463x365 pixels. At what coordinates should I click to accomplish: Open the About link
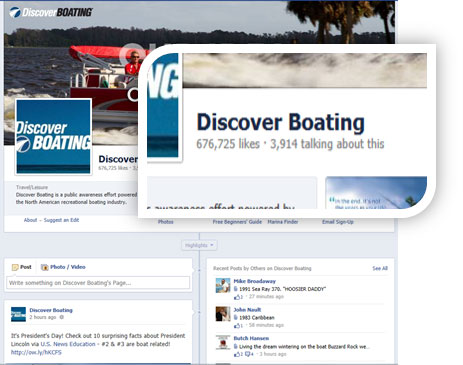tap(30, 220)
